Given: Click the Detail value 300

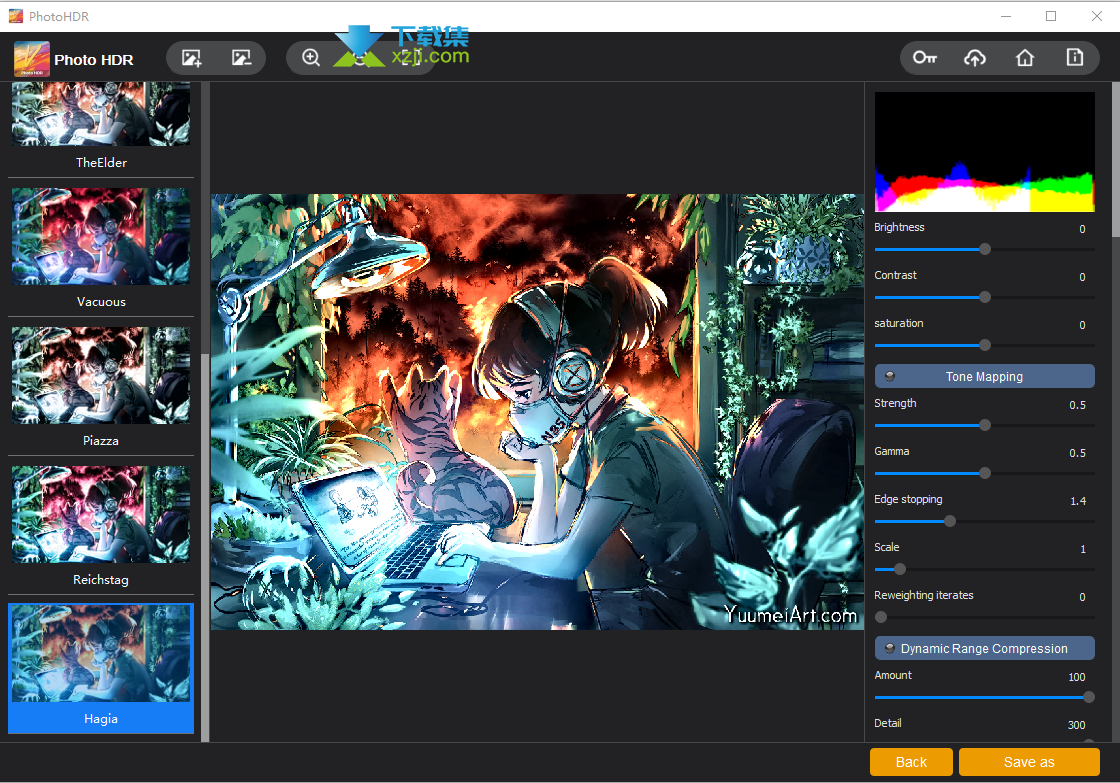Looking at the screenshot, I should [1076, 725].
